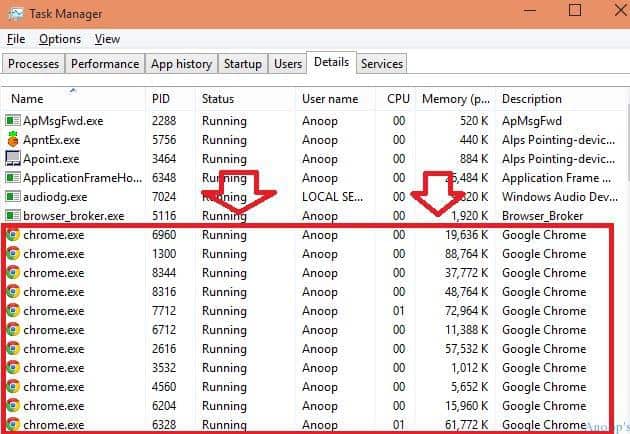Switch to the Users tab
Image resolution: width=630 pixels, height=434 pixels.
click(x=288, y=64)
